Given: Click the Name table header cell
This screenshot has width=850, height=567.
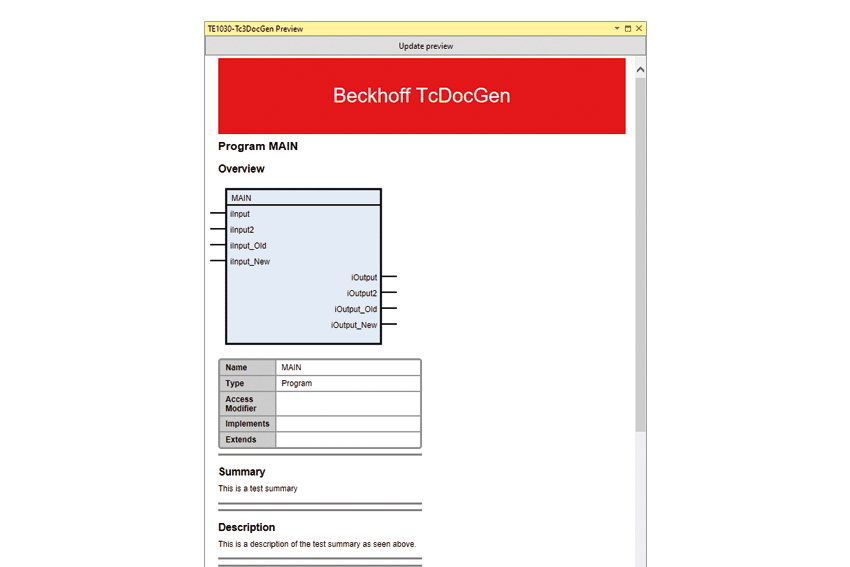Looking at the screenshot, I should 248,368.
